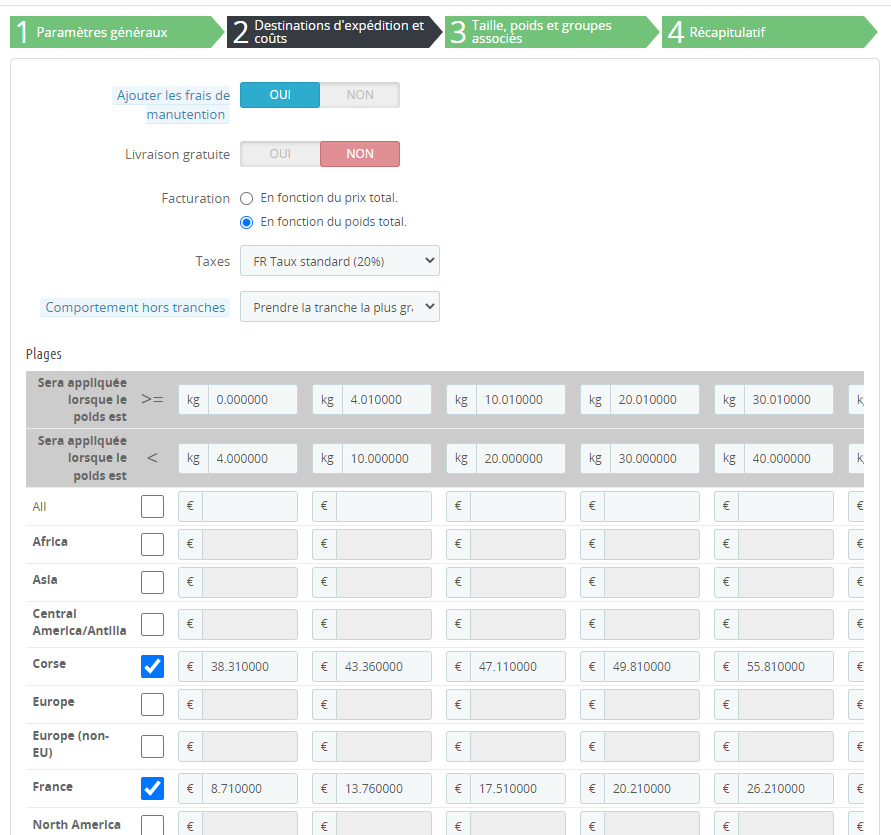Uncheck the France zone checkbox
This screenshot has height=835, width=891.
pos(152,789)
